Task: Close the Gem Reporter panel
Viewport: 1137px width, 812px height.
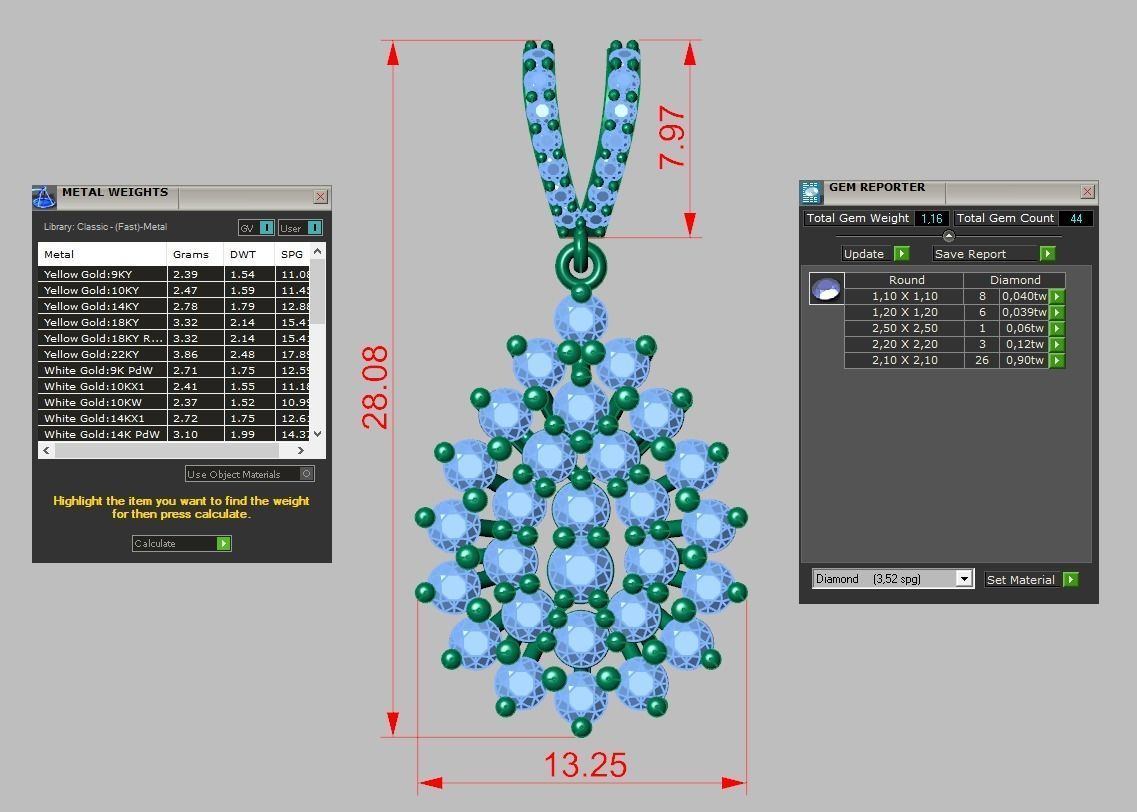Action: pos(1087,191)
